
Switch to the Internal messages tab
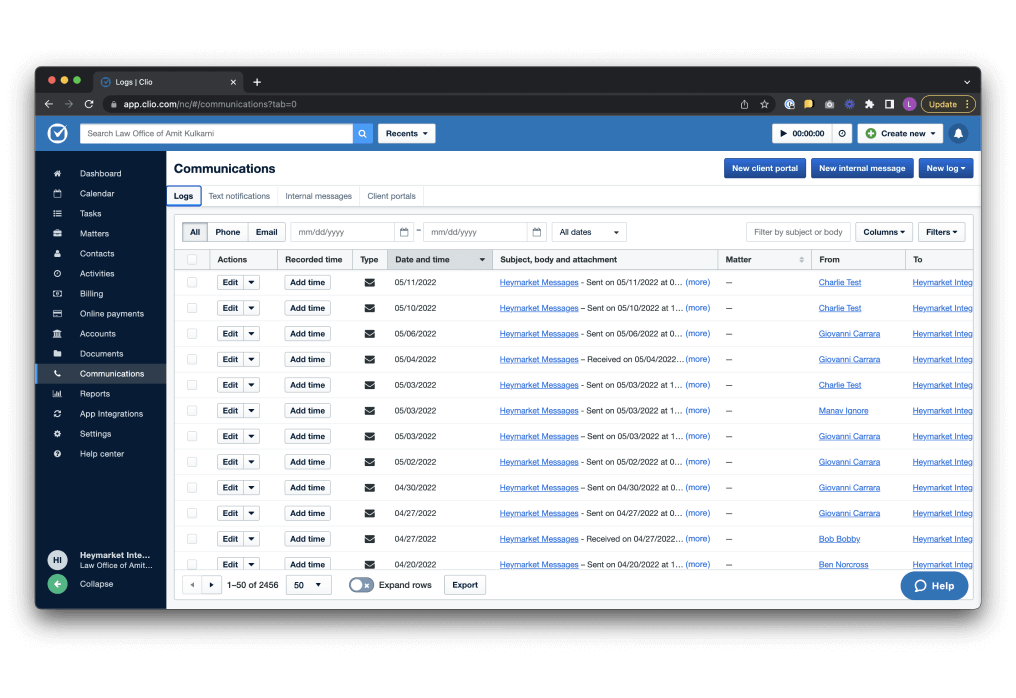[x=318, y=196]
